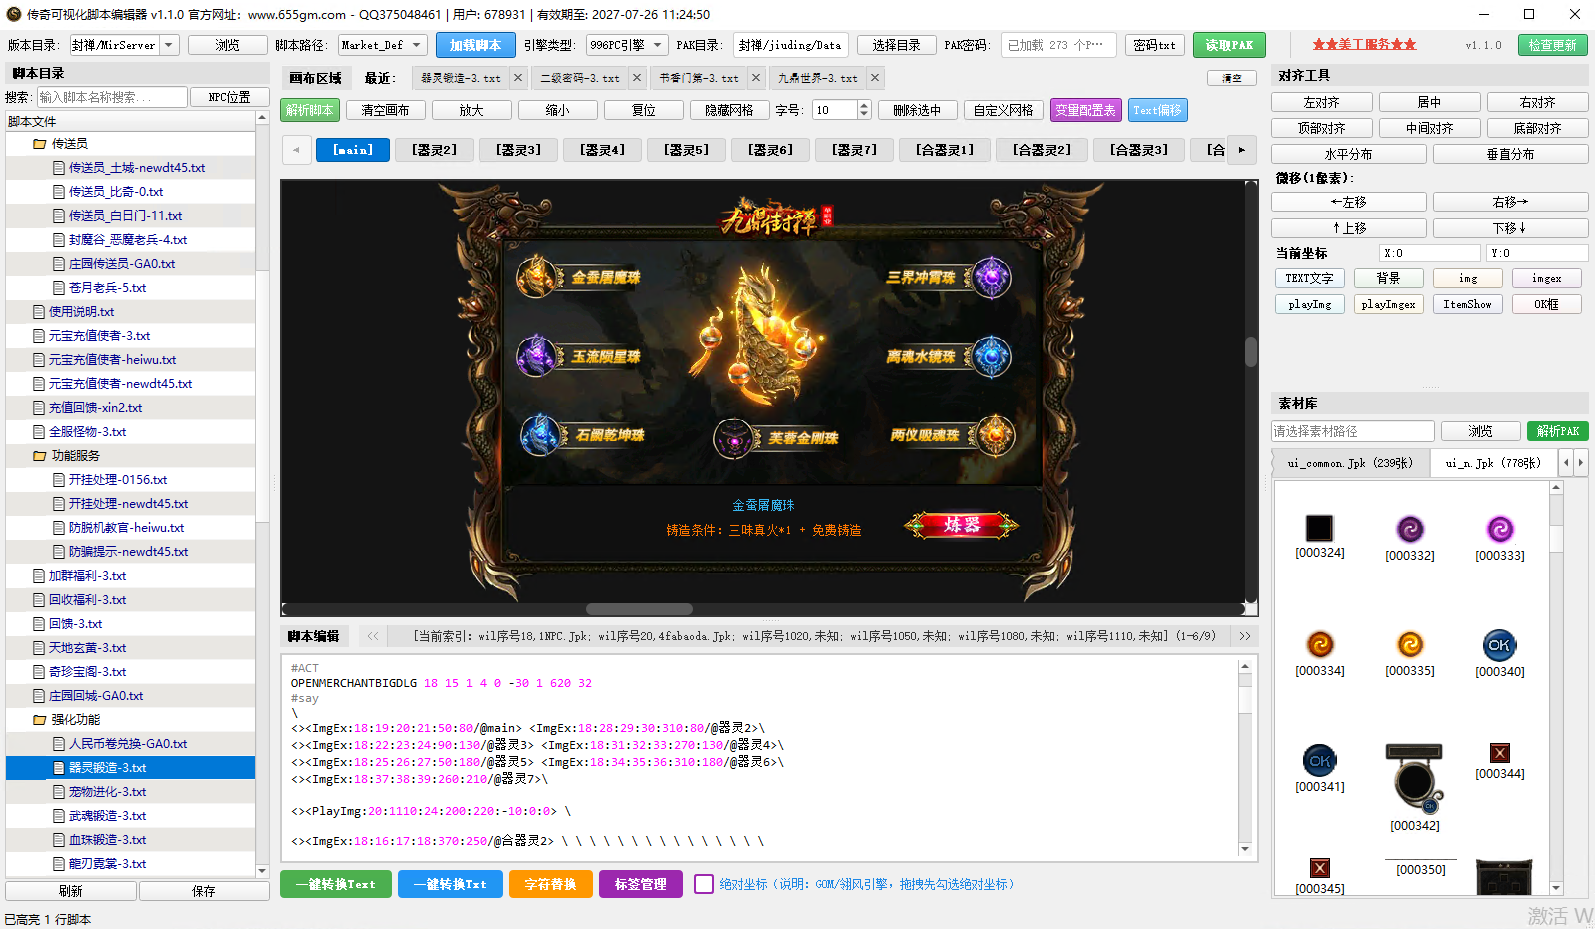This screenshot has width=1595, height=929.
Task: Click the file icon next to 使用说明.txt
Action: tap(39, 312)
